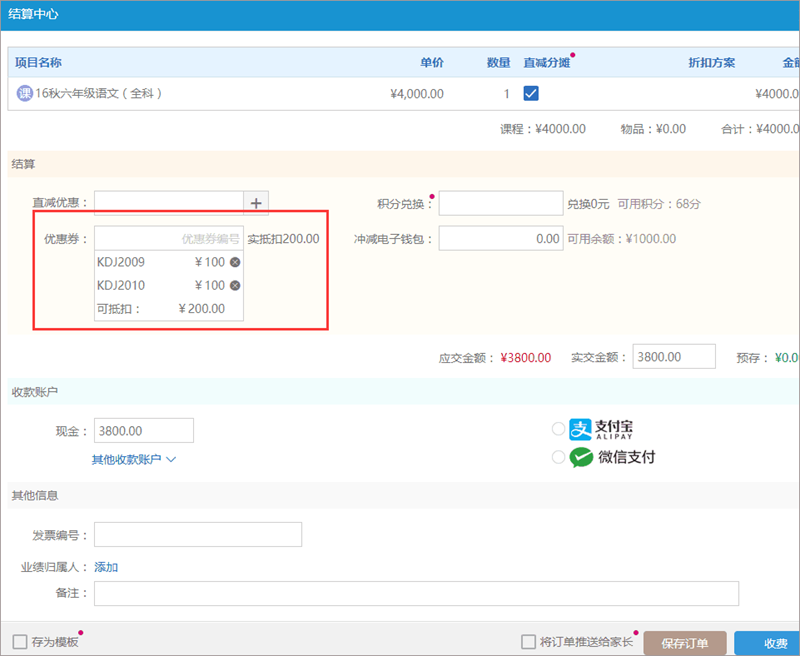Click the 添加 link for 业绩归属人

point(106,567)
